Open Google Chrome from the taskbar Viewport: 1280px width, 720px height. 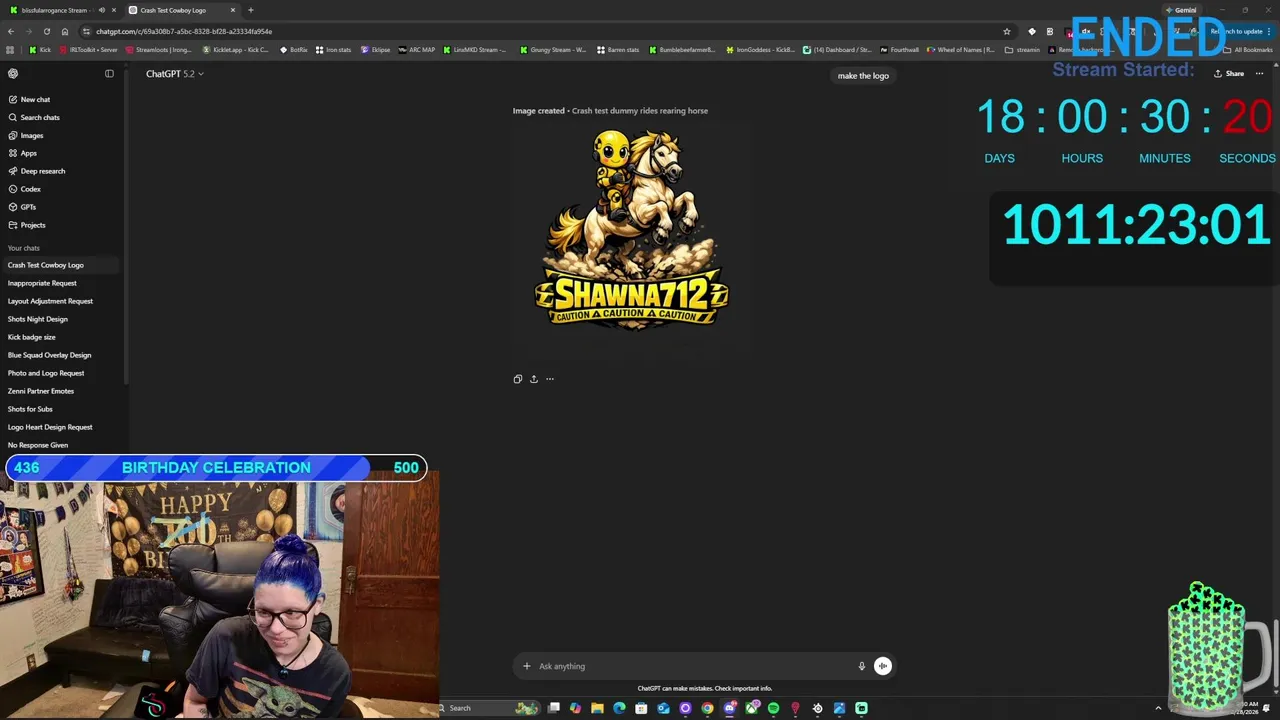coord(707,708)
